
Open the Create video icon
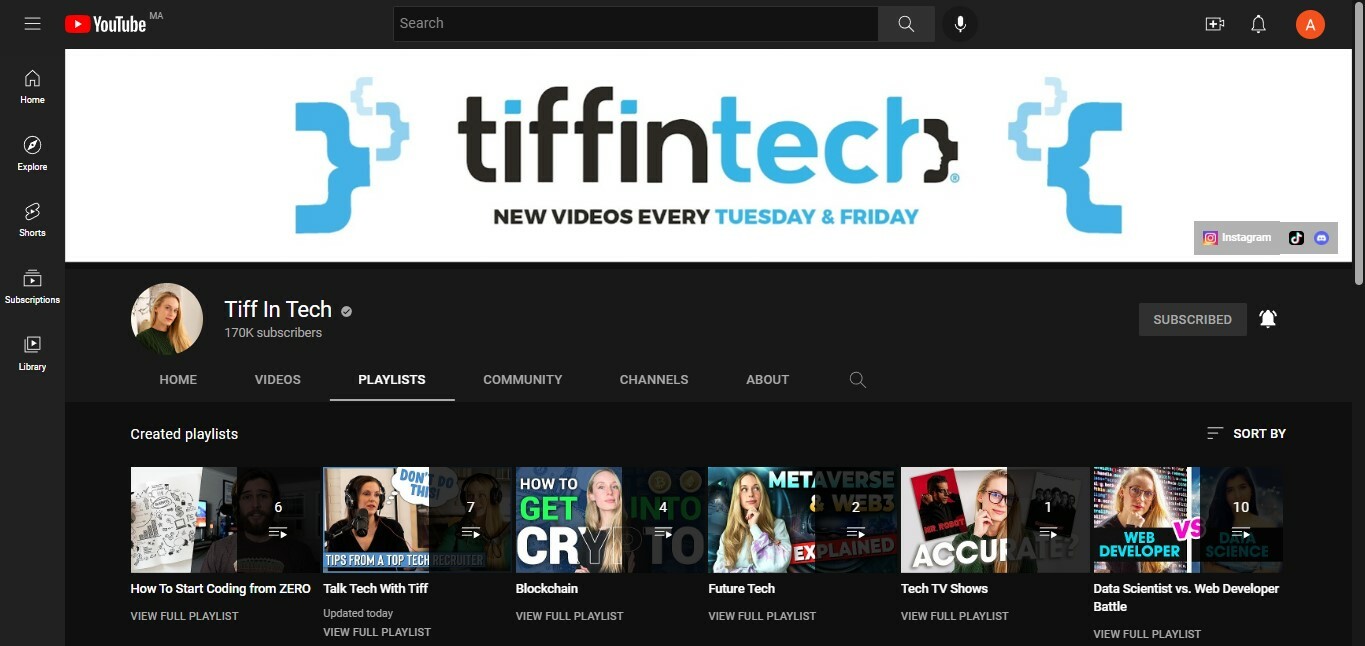tap(1214, 23)
